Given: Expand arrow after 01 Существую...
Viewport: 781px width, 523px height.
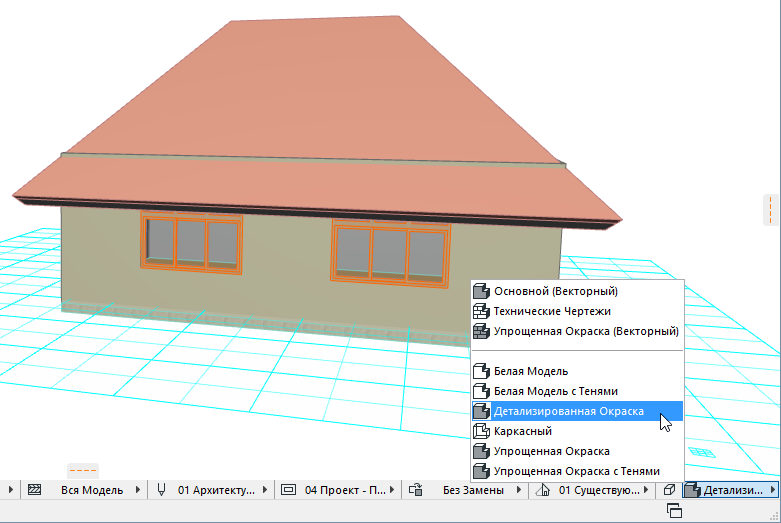Looking at the screenshot, I should pos(647,490).
